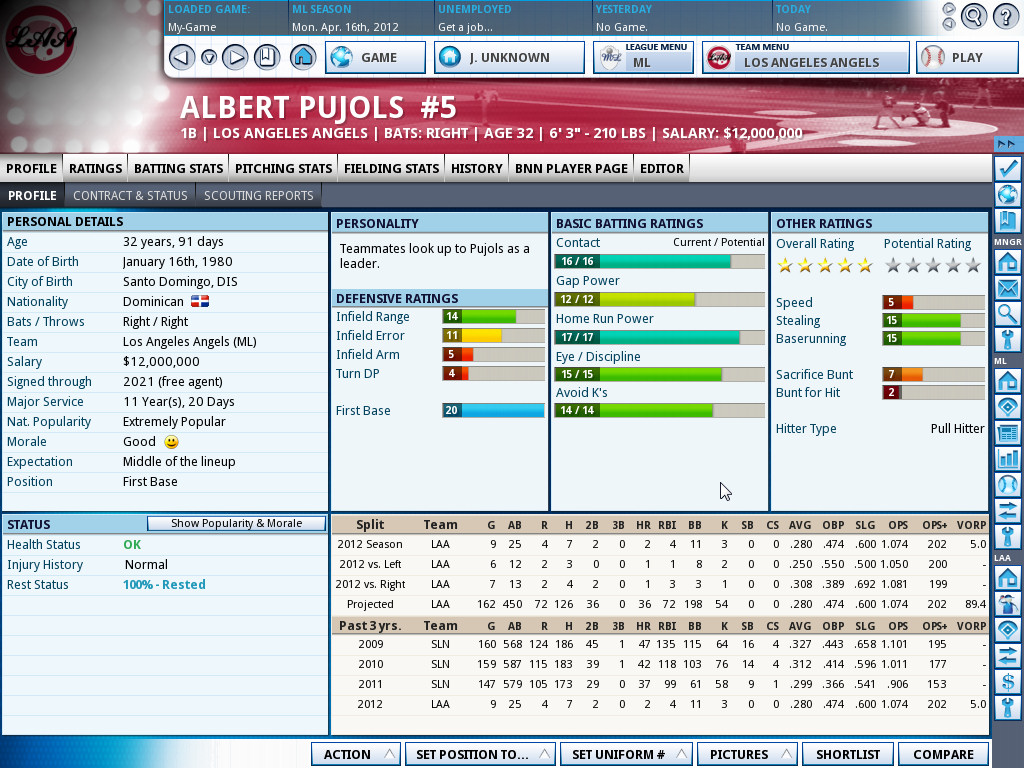Open the MNGR home icon

click(x=1008, y=262)
